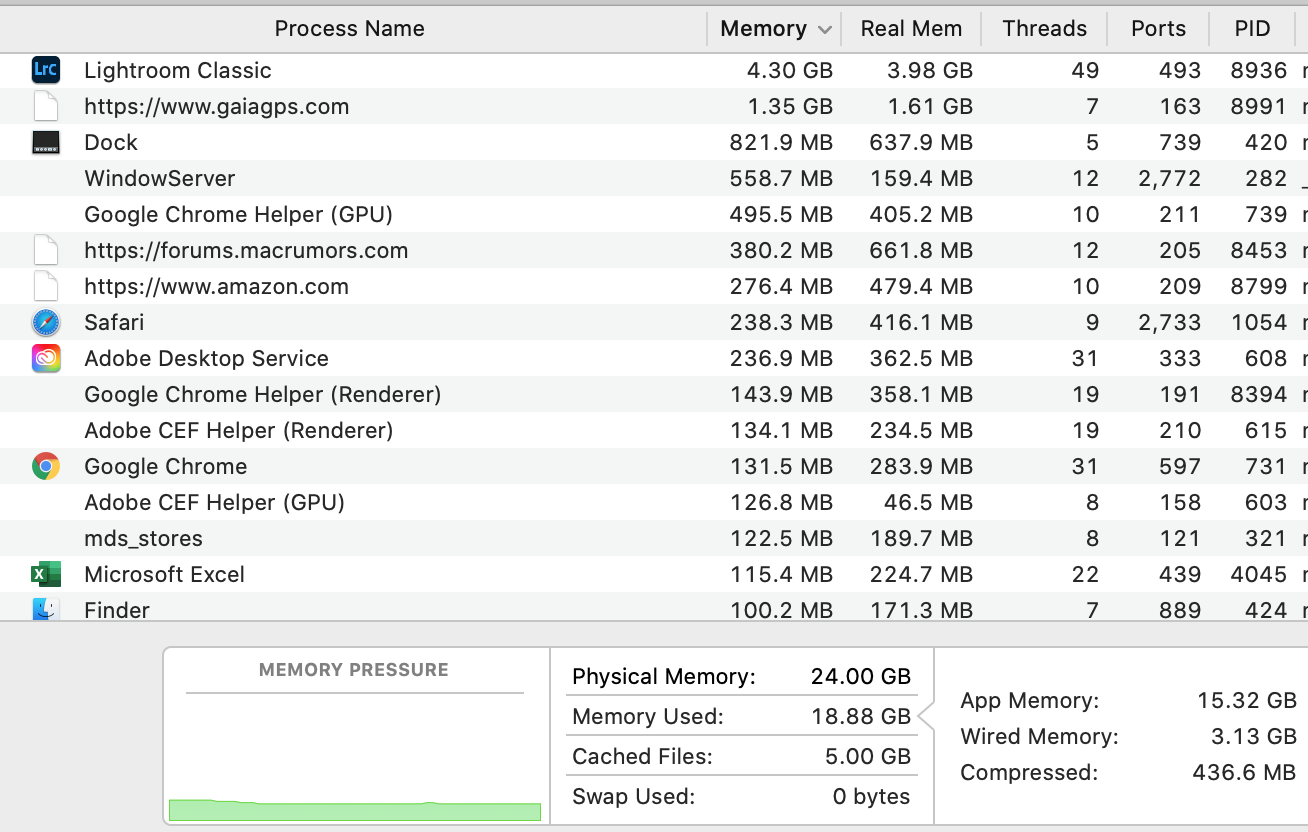Click the Adobe Desktop Service Creative Cloud icon
The height and width of the screenshot is (832, 1308).
point(46,358)
